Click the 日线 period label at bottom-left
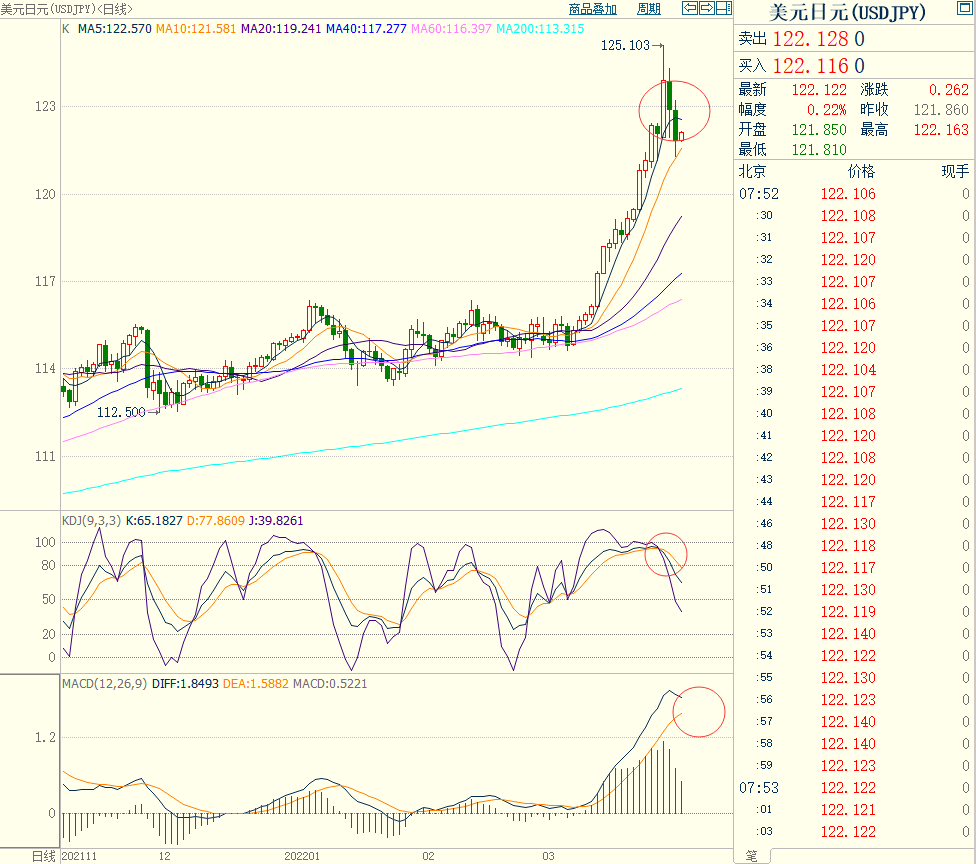Image resolution: width=976 pixels, height=864 pixels. coord(44,856)
